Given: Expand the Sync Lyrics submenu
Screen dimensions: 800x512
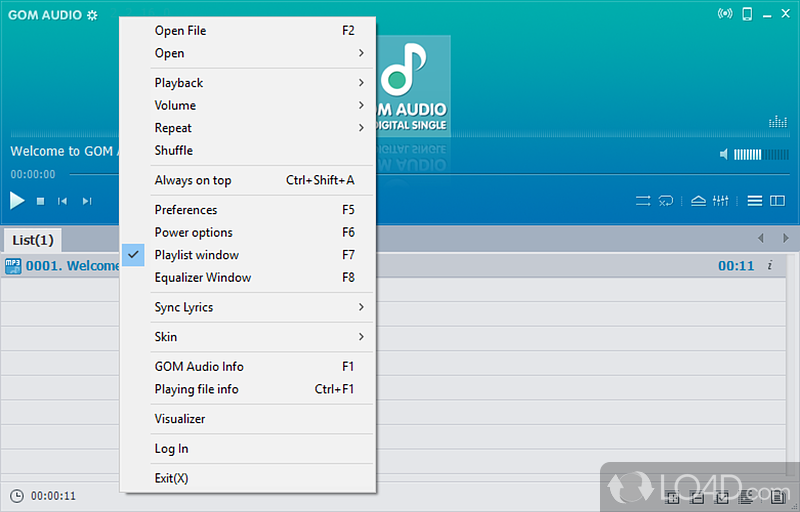Looking at the screenshot, I should 248,307.
